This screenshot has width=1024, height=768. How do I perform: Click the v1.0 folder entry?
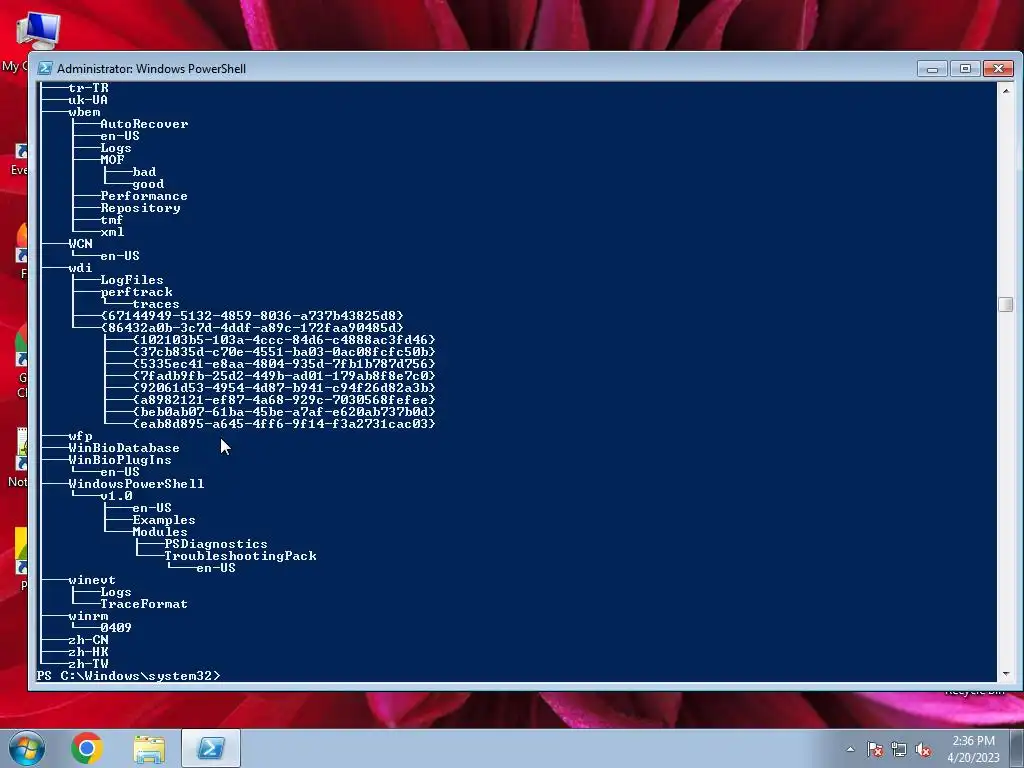tap(116, 496)
